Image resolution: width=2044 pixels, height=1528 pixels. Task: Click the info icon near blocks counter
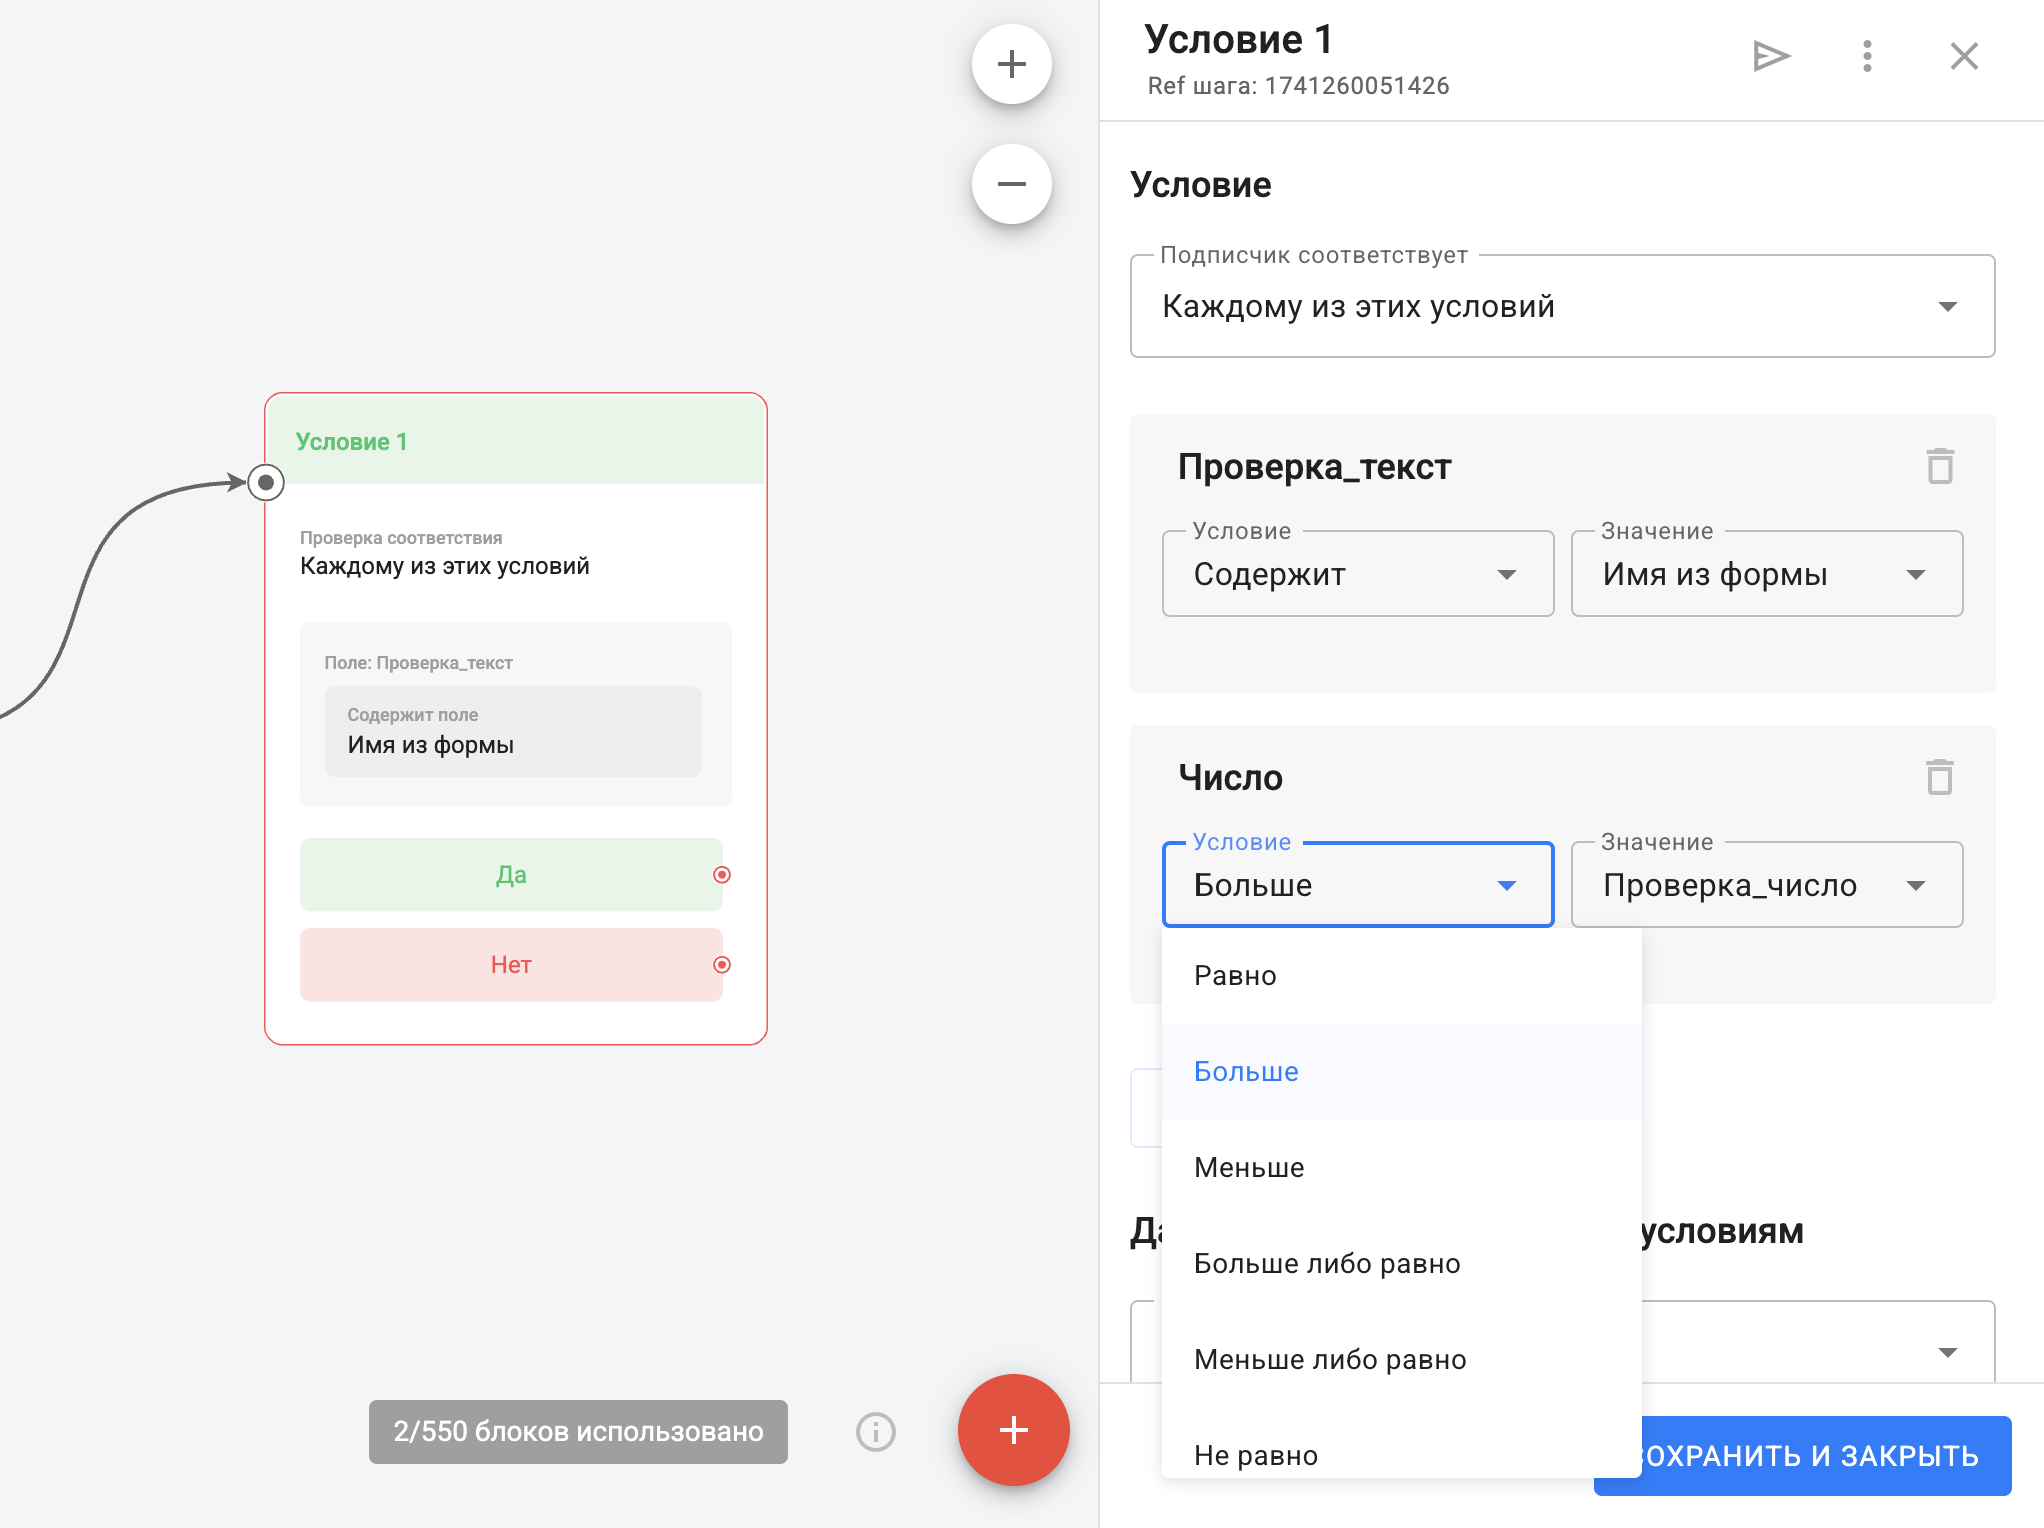pos(875,1431)
